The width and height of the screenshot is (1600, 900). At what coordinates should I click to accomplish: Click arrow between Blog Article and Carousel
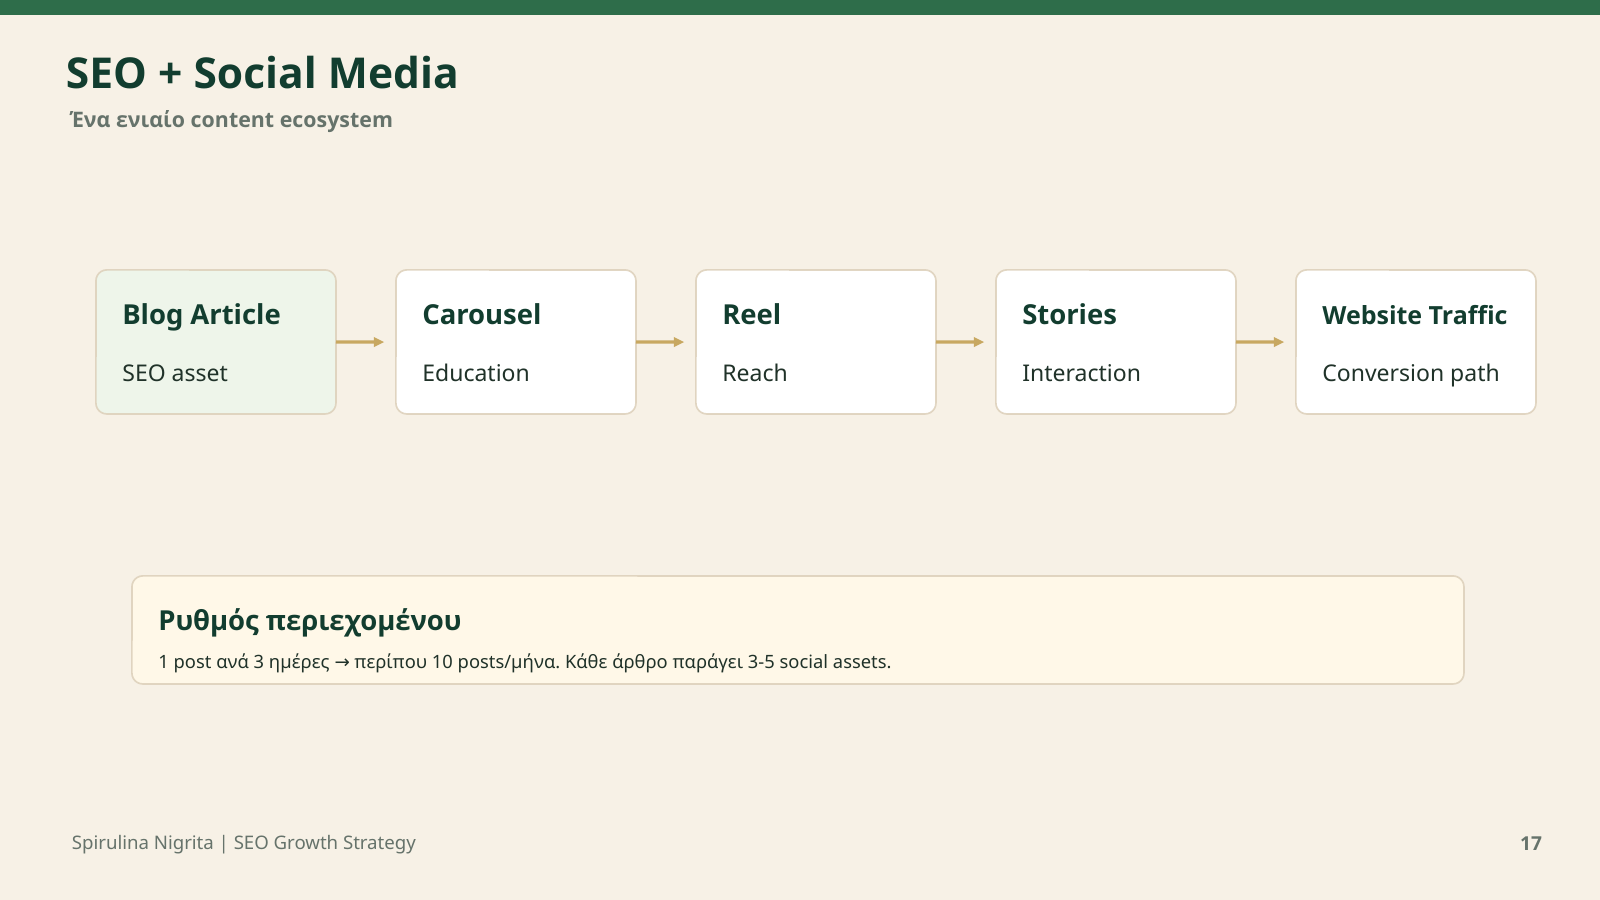(x=360, y=342)
